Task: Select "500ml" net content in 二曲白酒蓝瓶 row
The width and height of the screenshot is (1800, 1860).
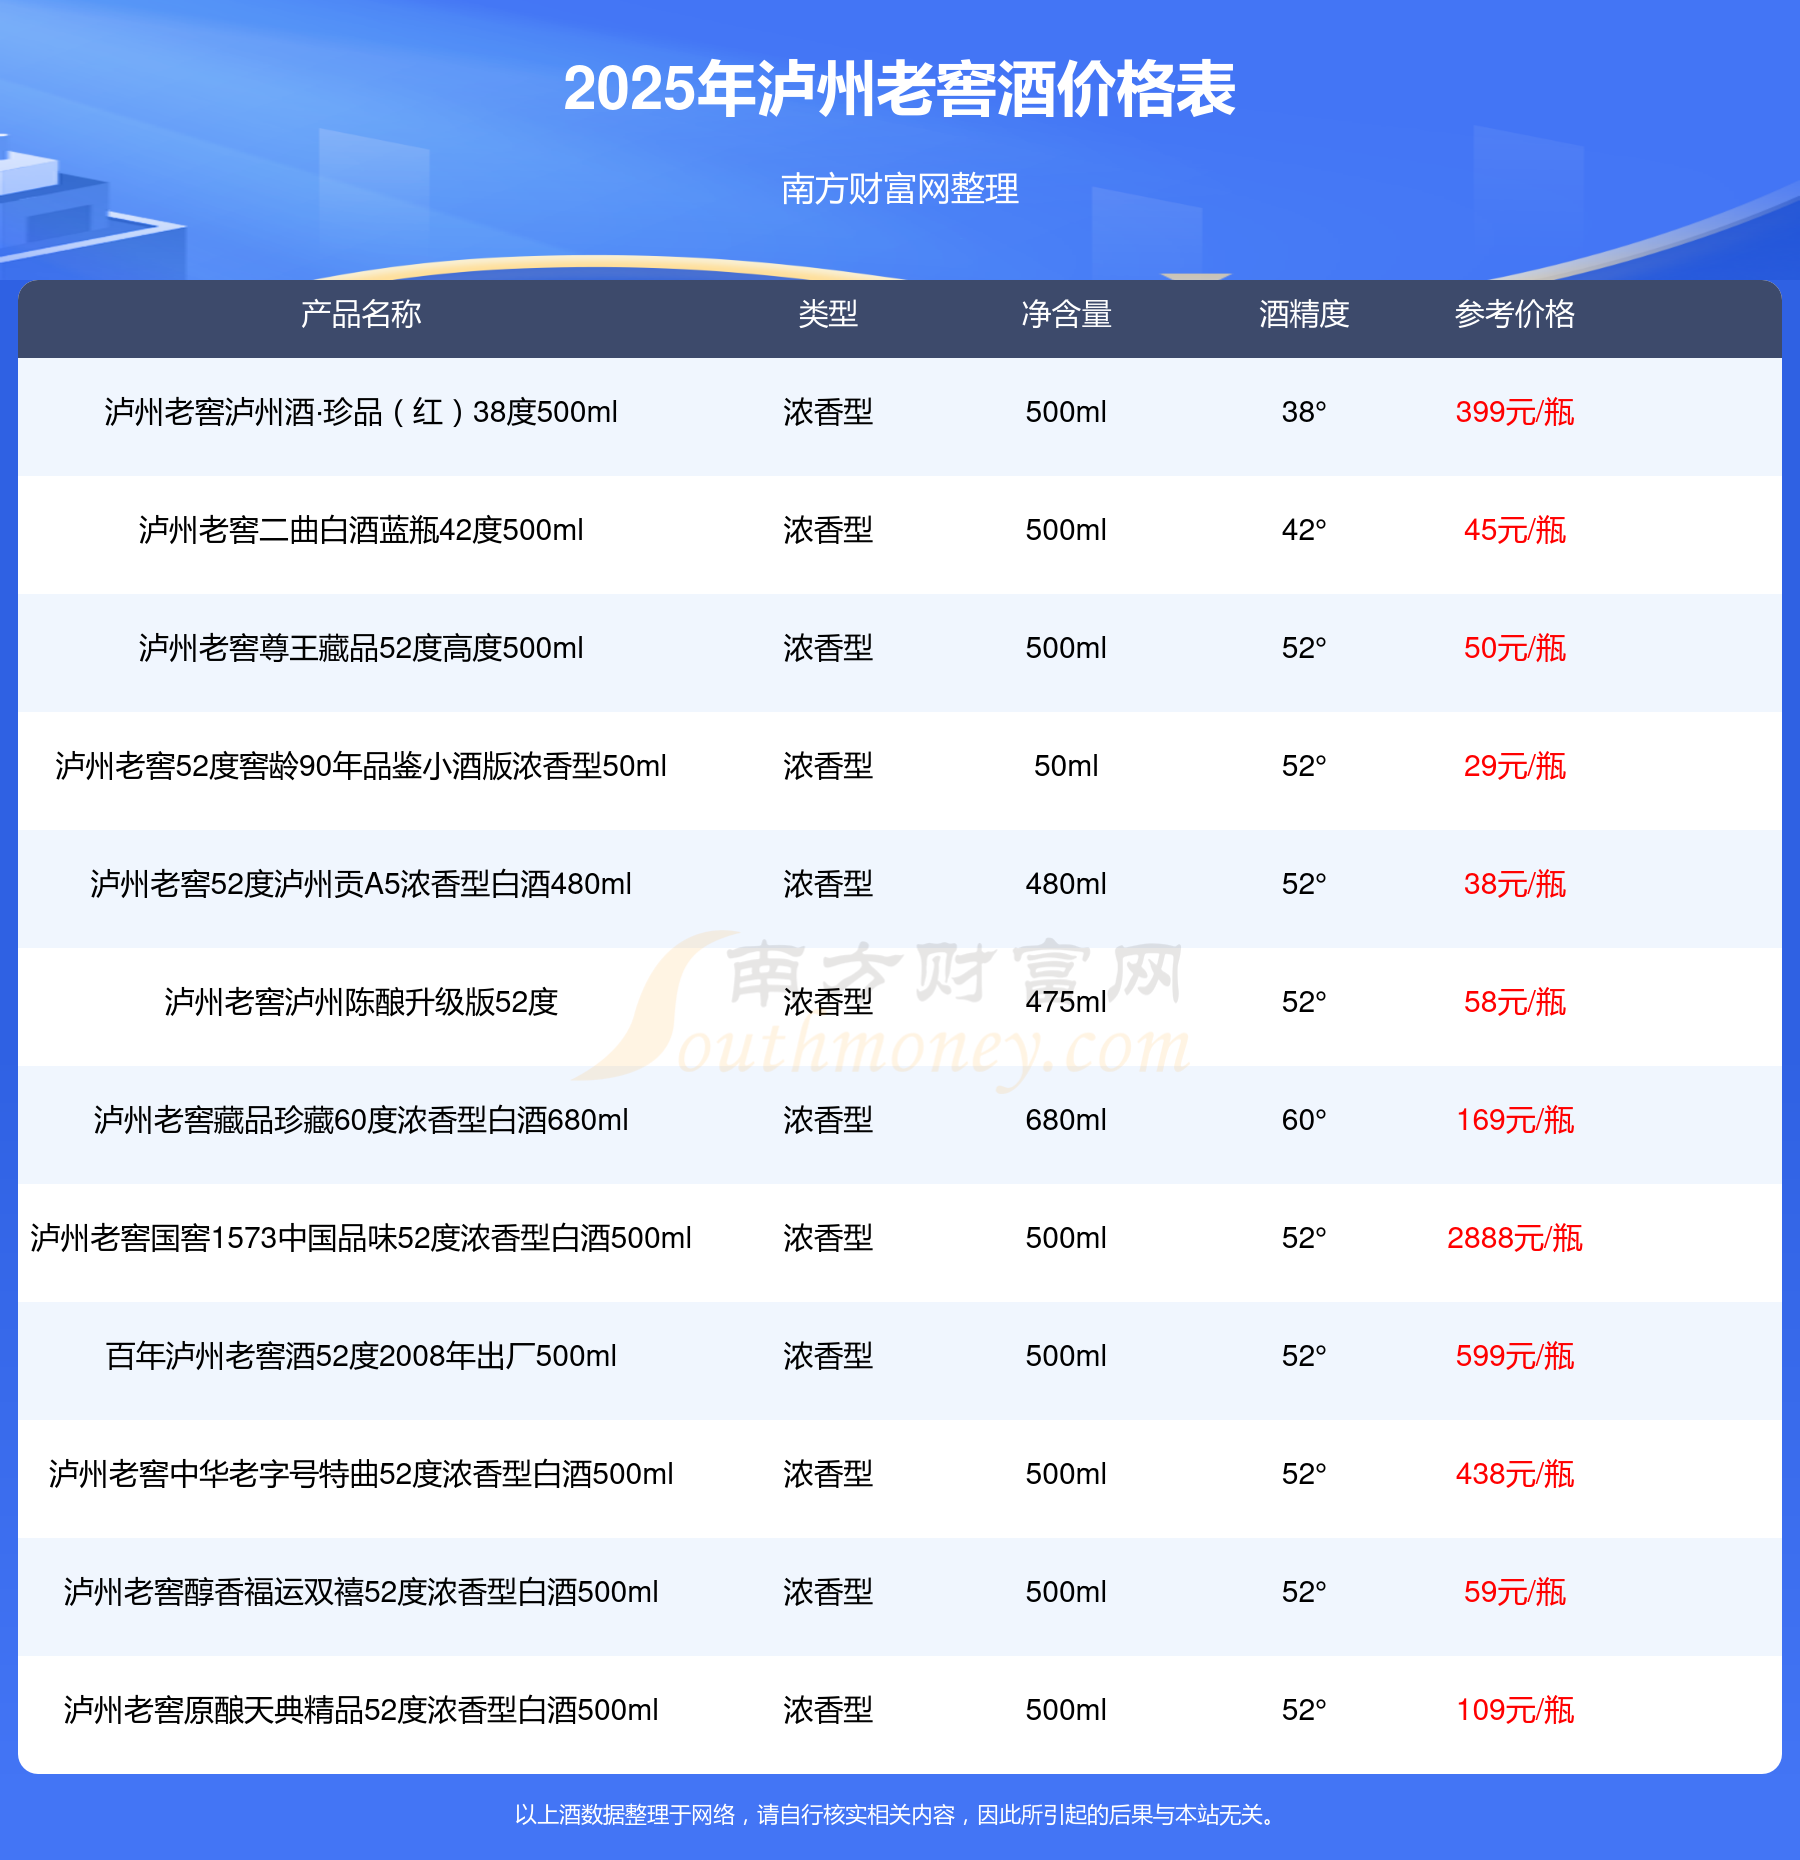Action: pos(1066,530)
